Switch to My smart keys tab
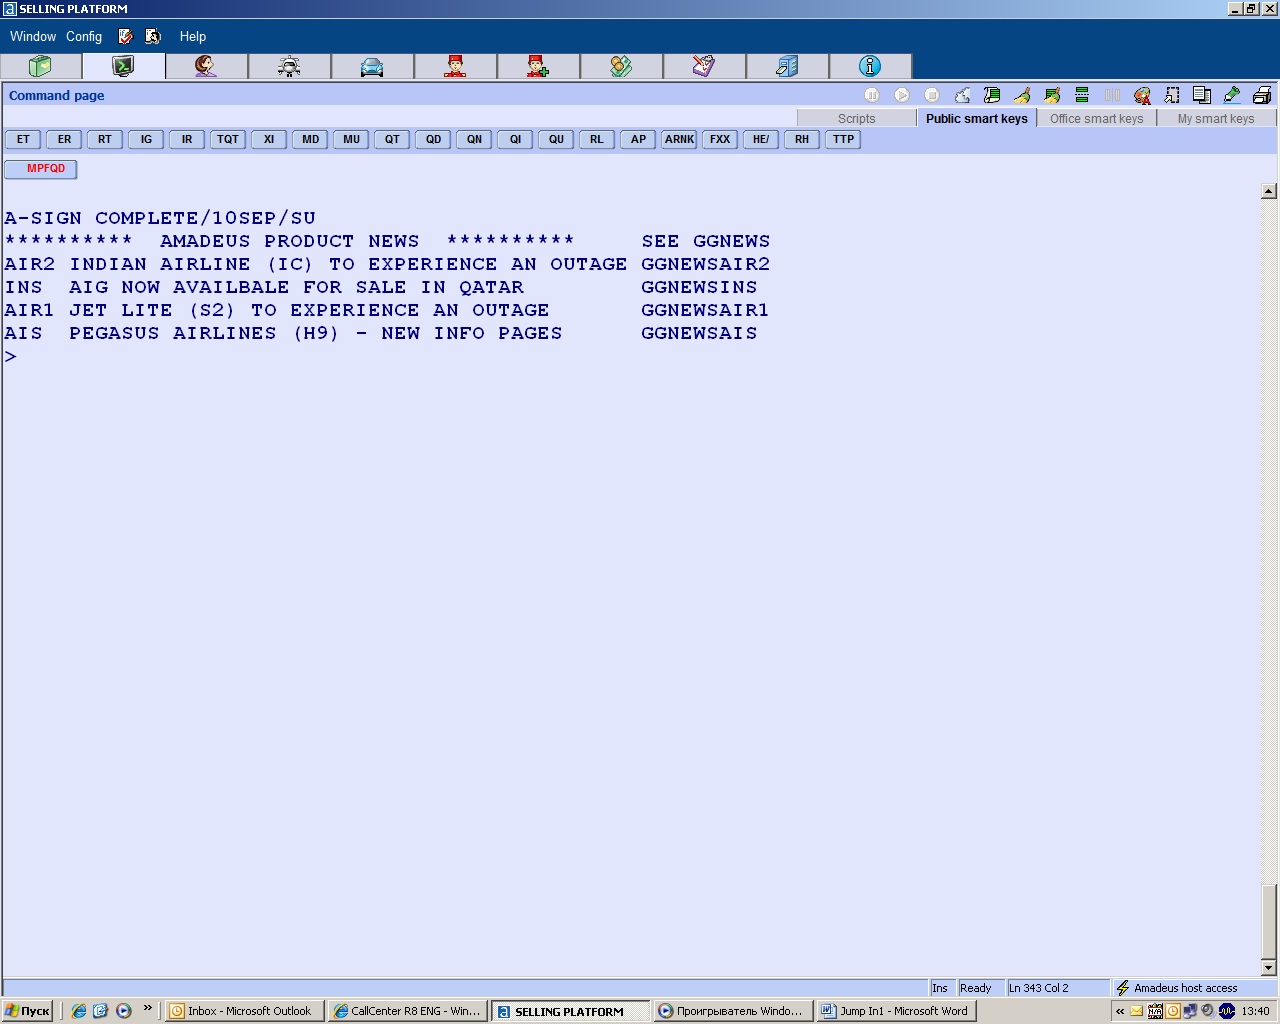 [1216, 118]
